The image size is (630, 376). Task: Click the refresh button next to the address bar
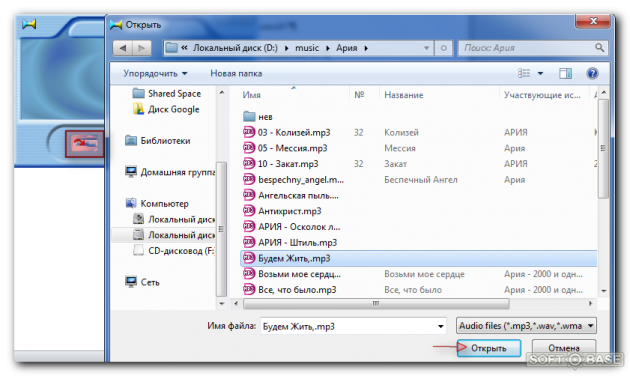(443, 48)
